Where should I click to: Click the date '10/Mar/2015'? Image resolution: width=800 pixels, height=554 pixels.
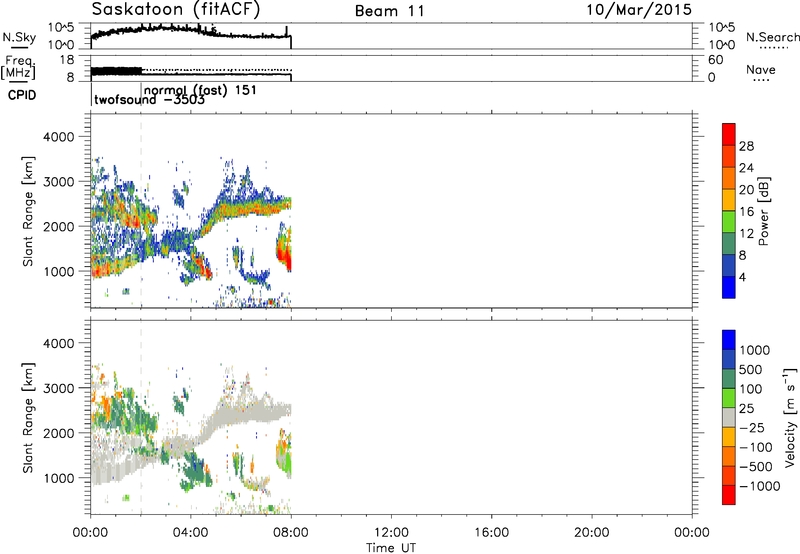pos(639,9)
